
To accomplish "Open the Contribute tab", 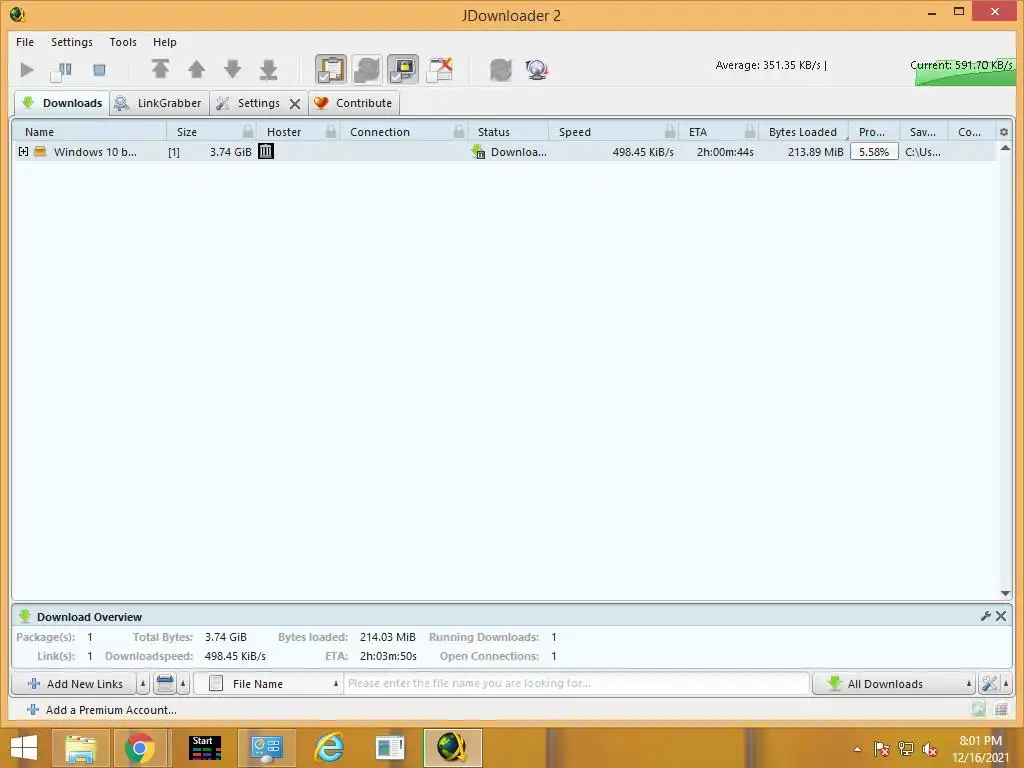I will 353,103.
